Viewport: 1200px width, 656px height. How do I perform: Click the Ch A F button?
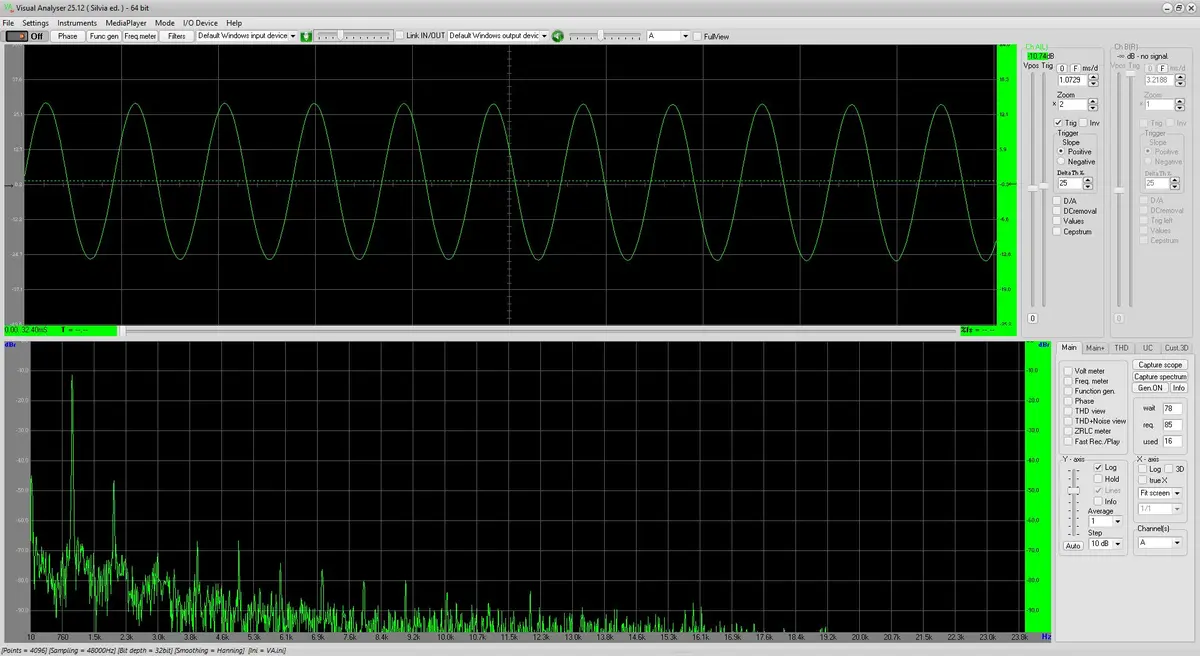click(x=1075, y=68)
